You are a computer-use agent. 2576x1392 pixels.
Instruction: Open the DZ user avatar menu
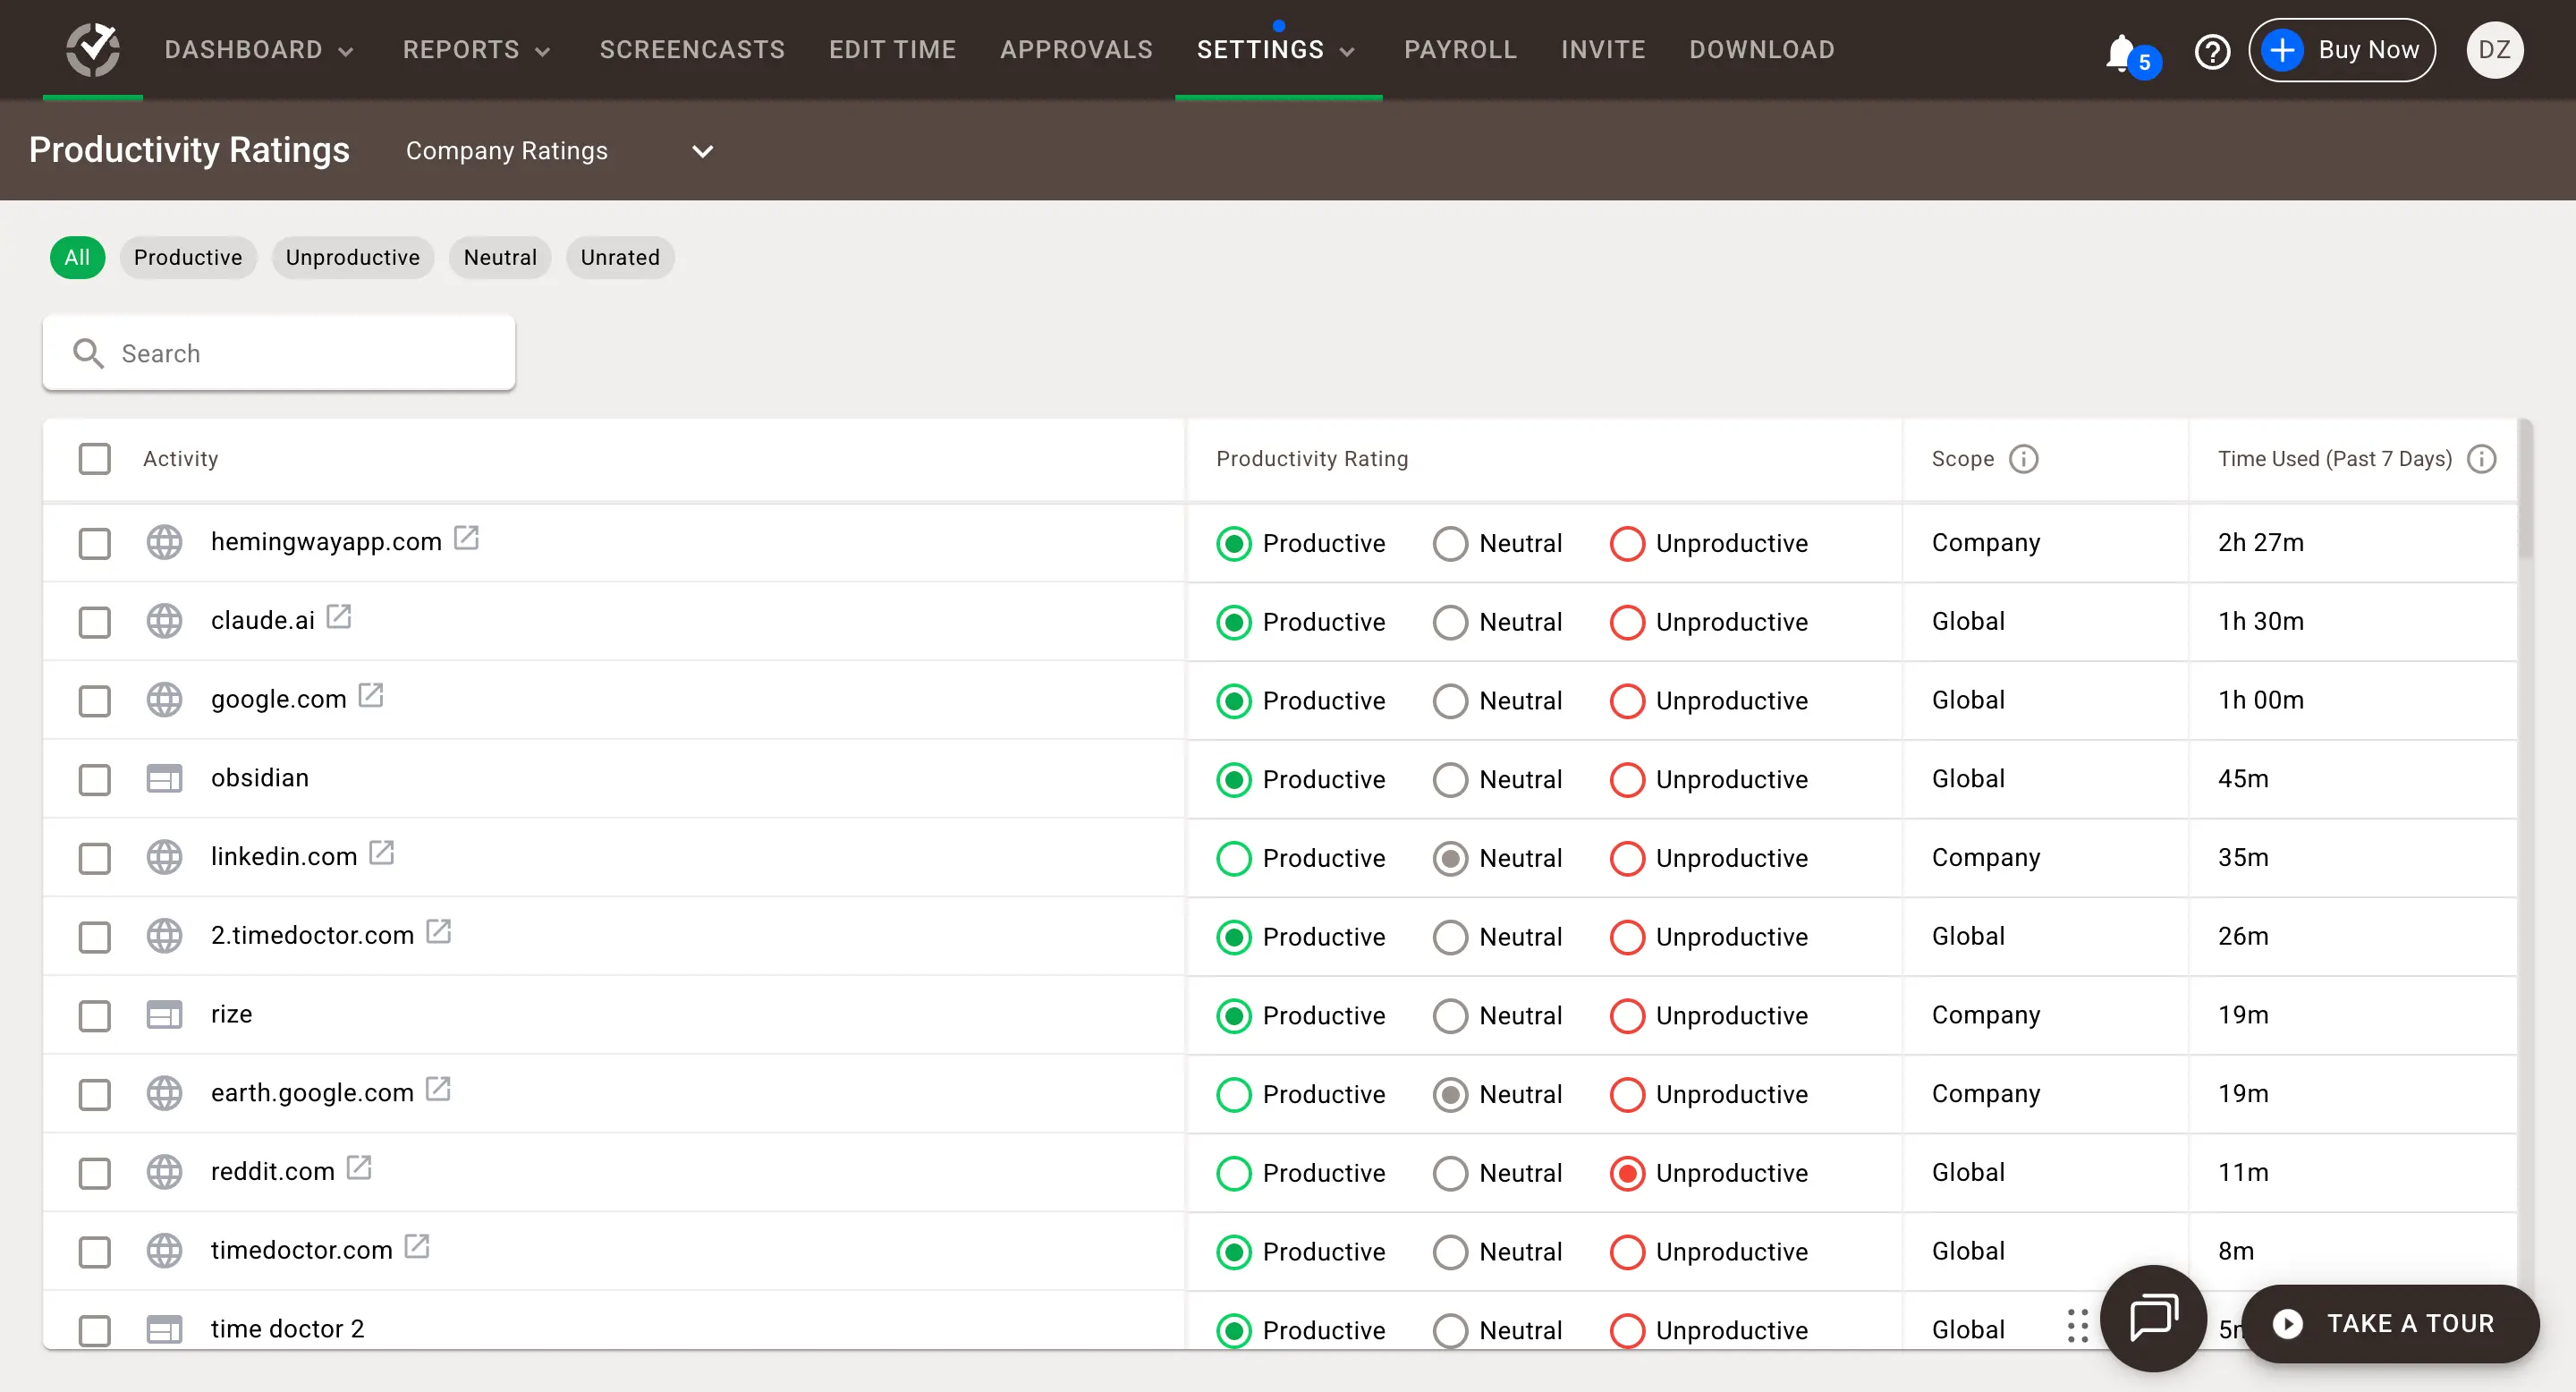(2494, 50)
